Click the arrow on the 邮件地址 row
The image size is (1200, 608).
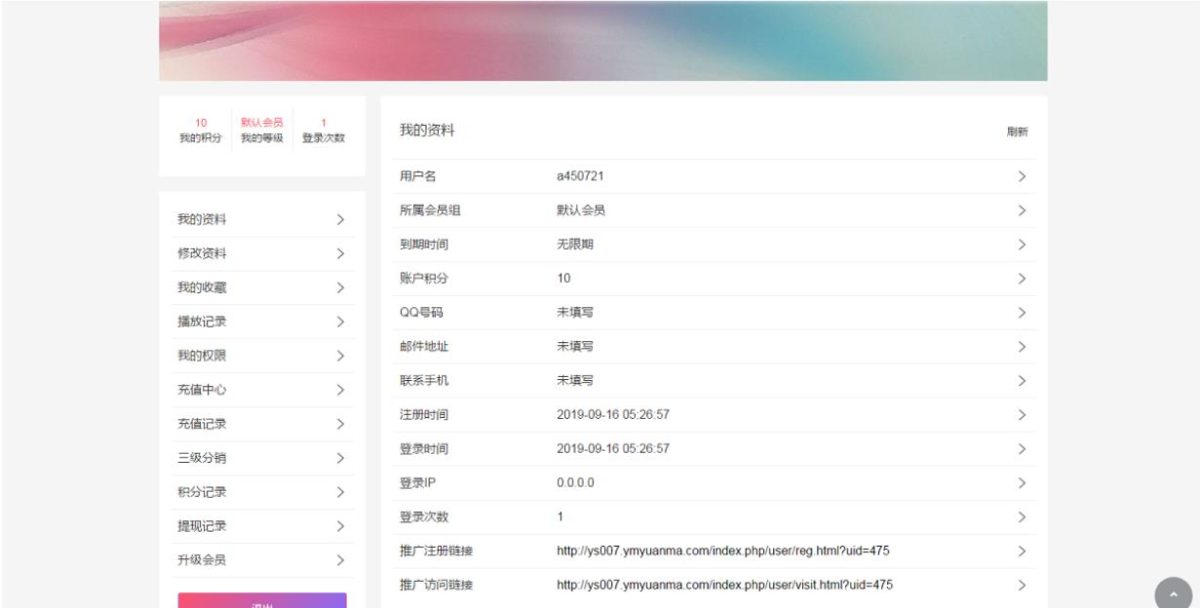tap(1022, 346)
